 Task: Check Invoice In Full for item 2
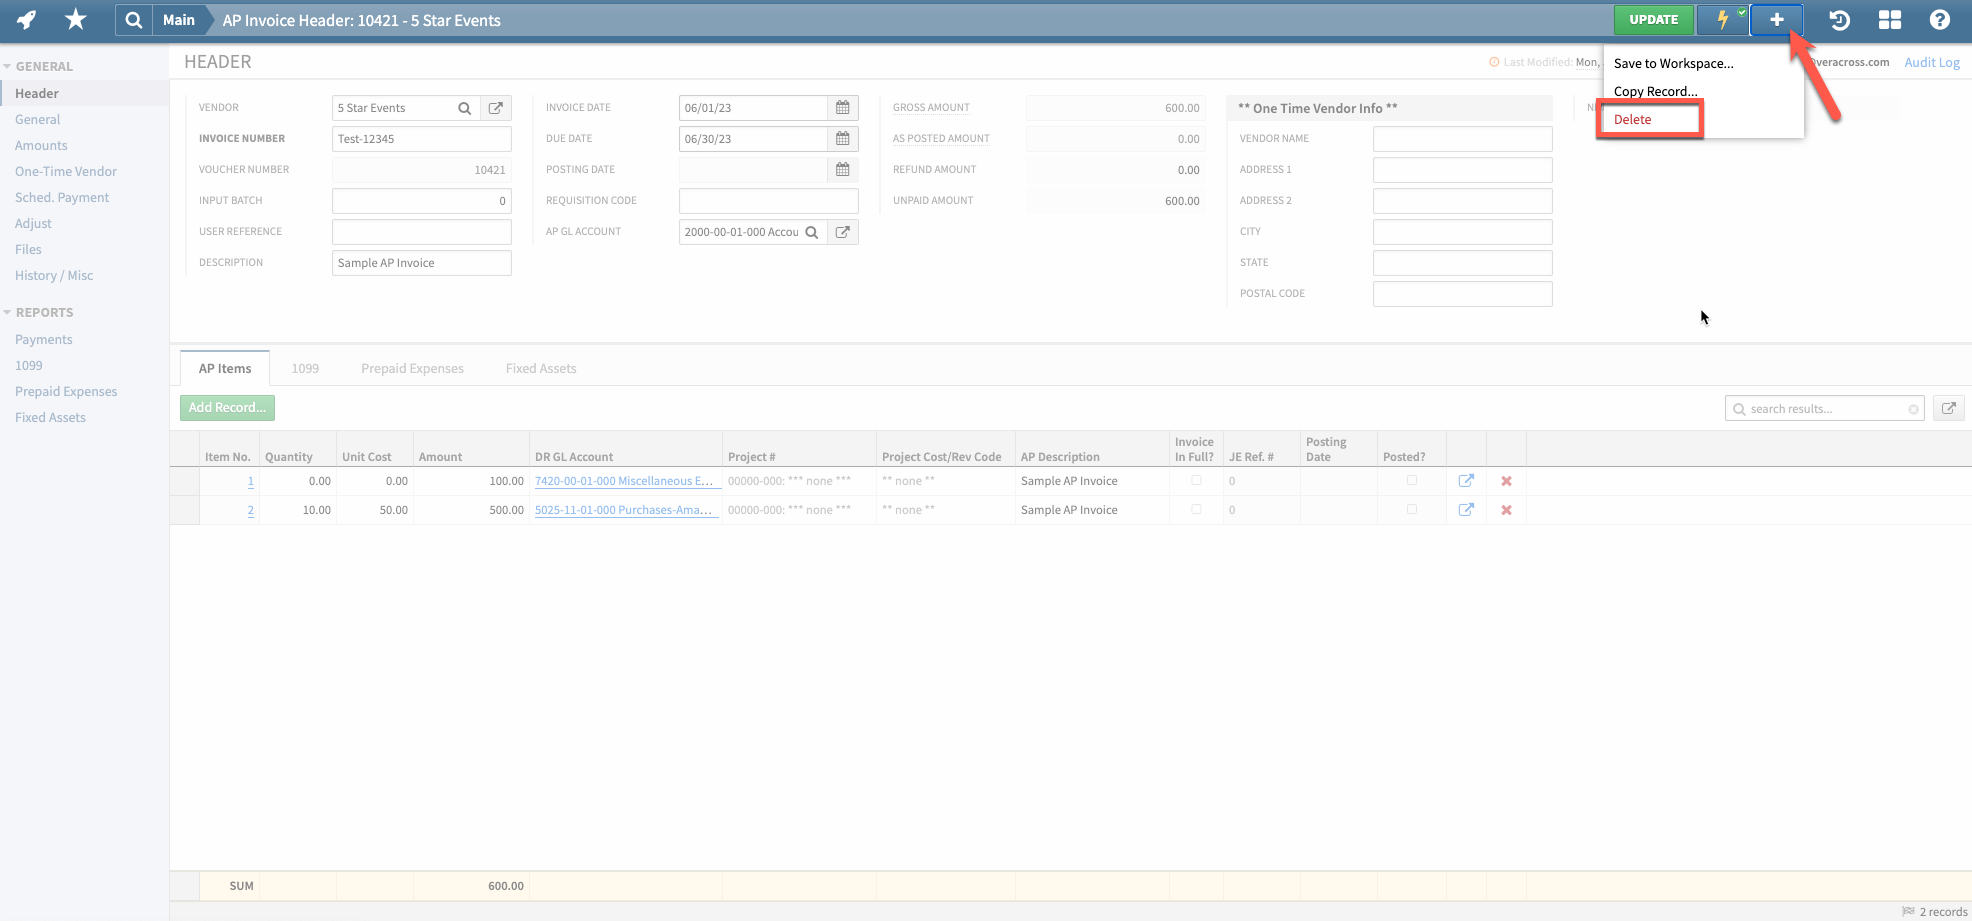tap(1196, 510)
